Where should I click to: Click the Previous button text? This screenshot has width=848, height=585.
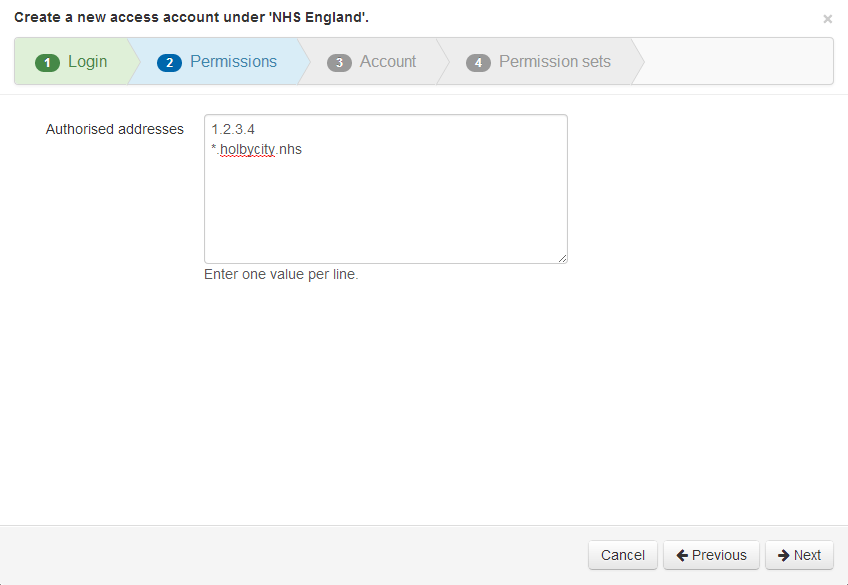pyautogui.click(x=719, y=555)
